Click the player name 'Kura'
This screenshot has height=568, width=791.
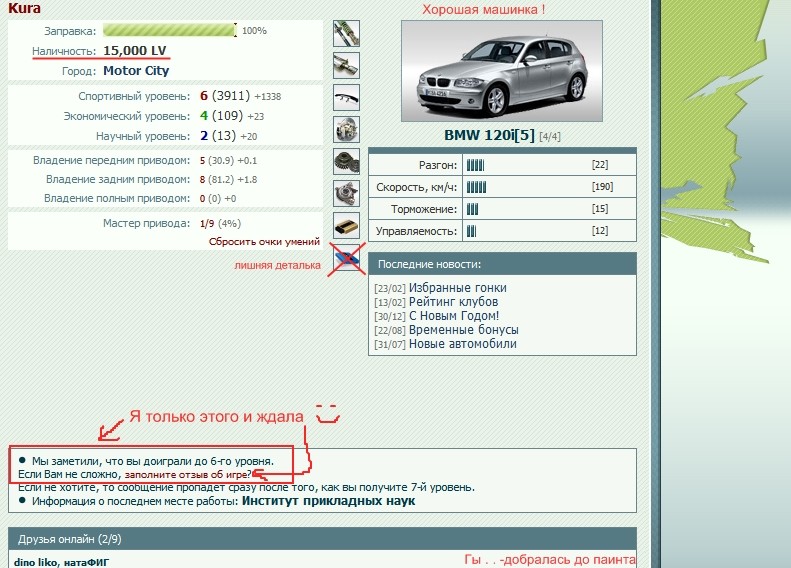click(x=24, y=8)
